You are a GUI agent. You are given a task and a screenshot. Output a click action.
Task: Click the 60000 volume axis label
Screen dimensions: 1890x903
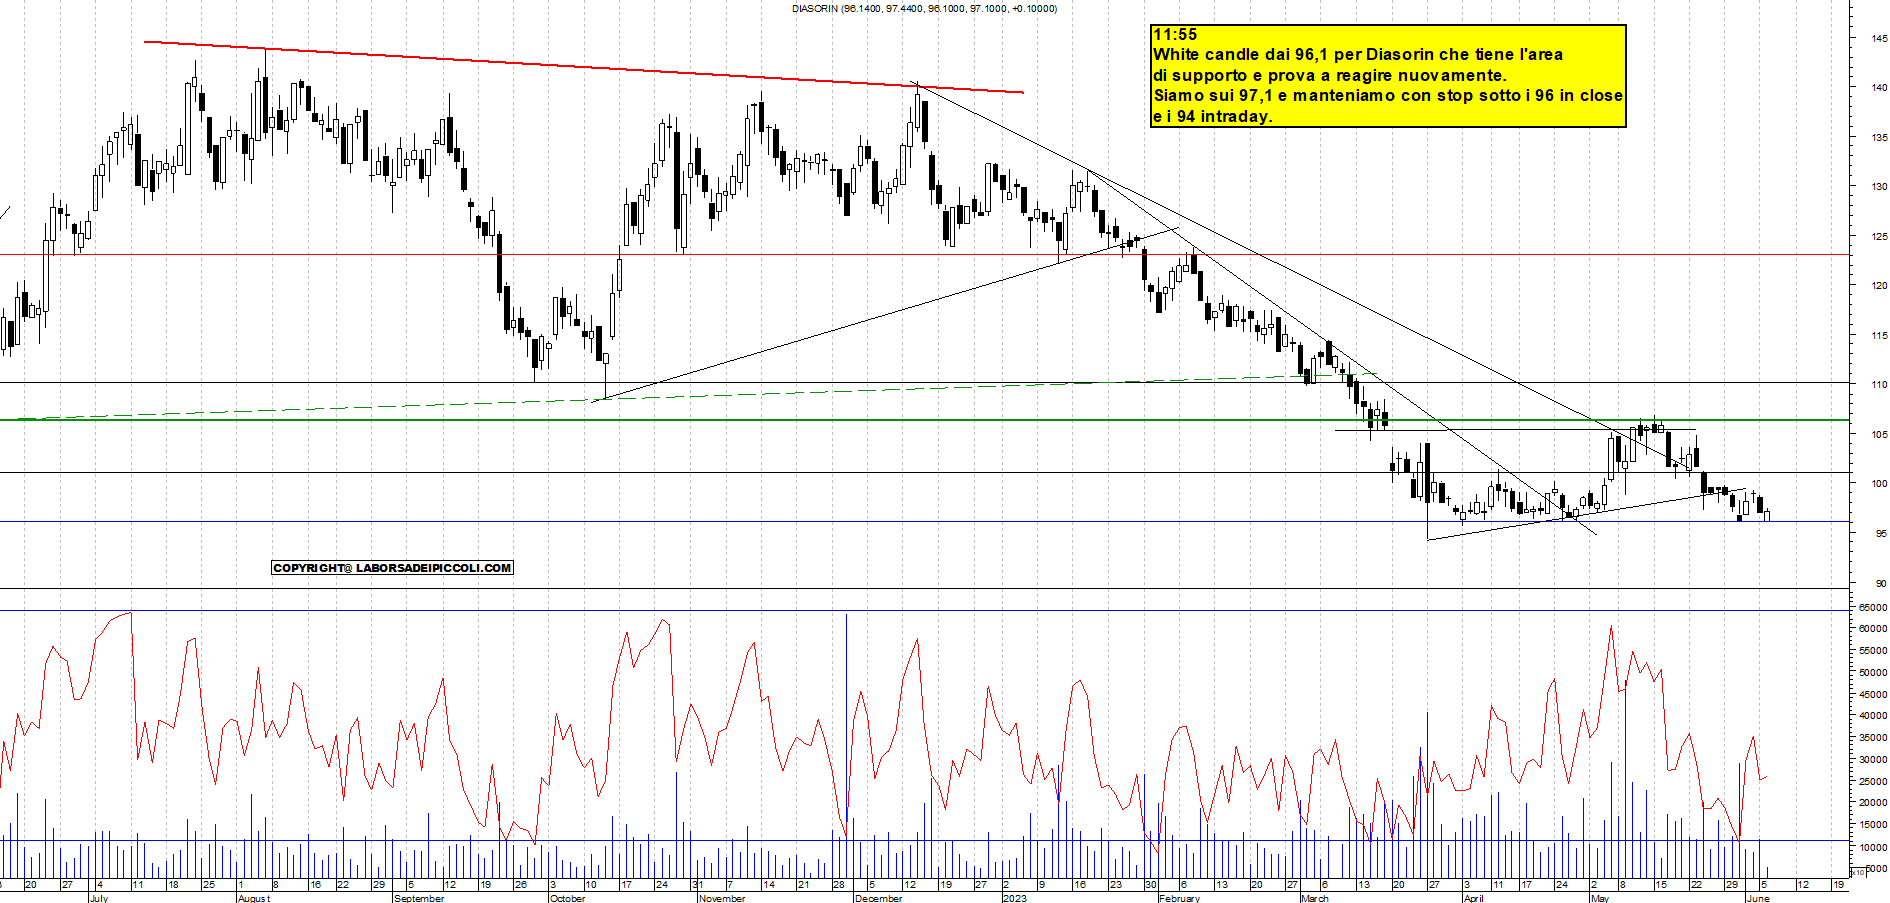tap(1873, 629)
